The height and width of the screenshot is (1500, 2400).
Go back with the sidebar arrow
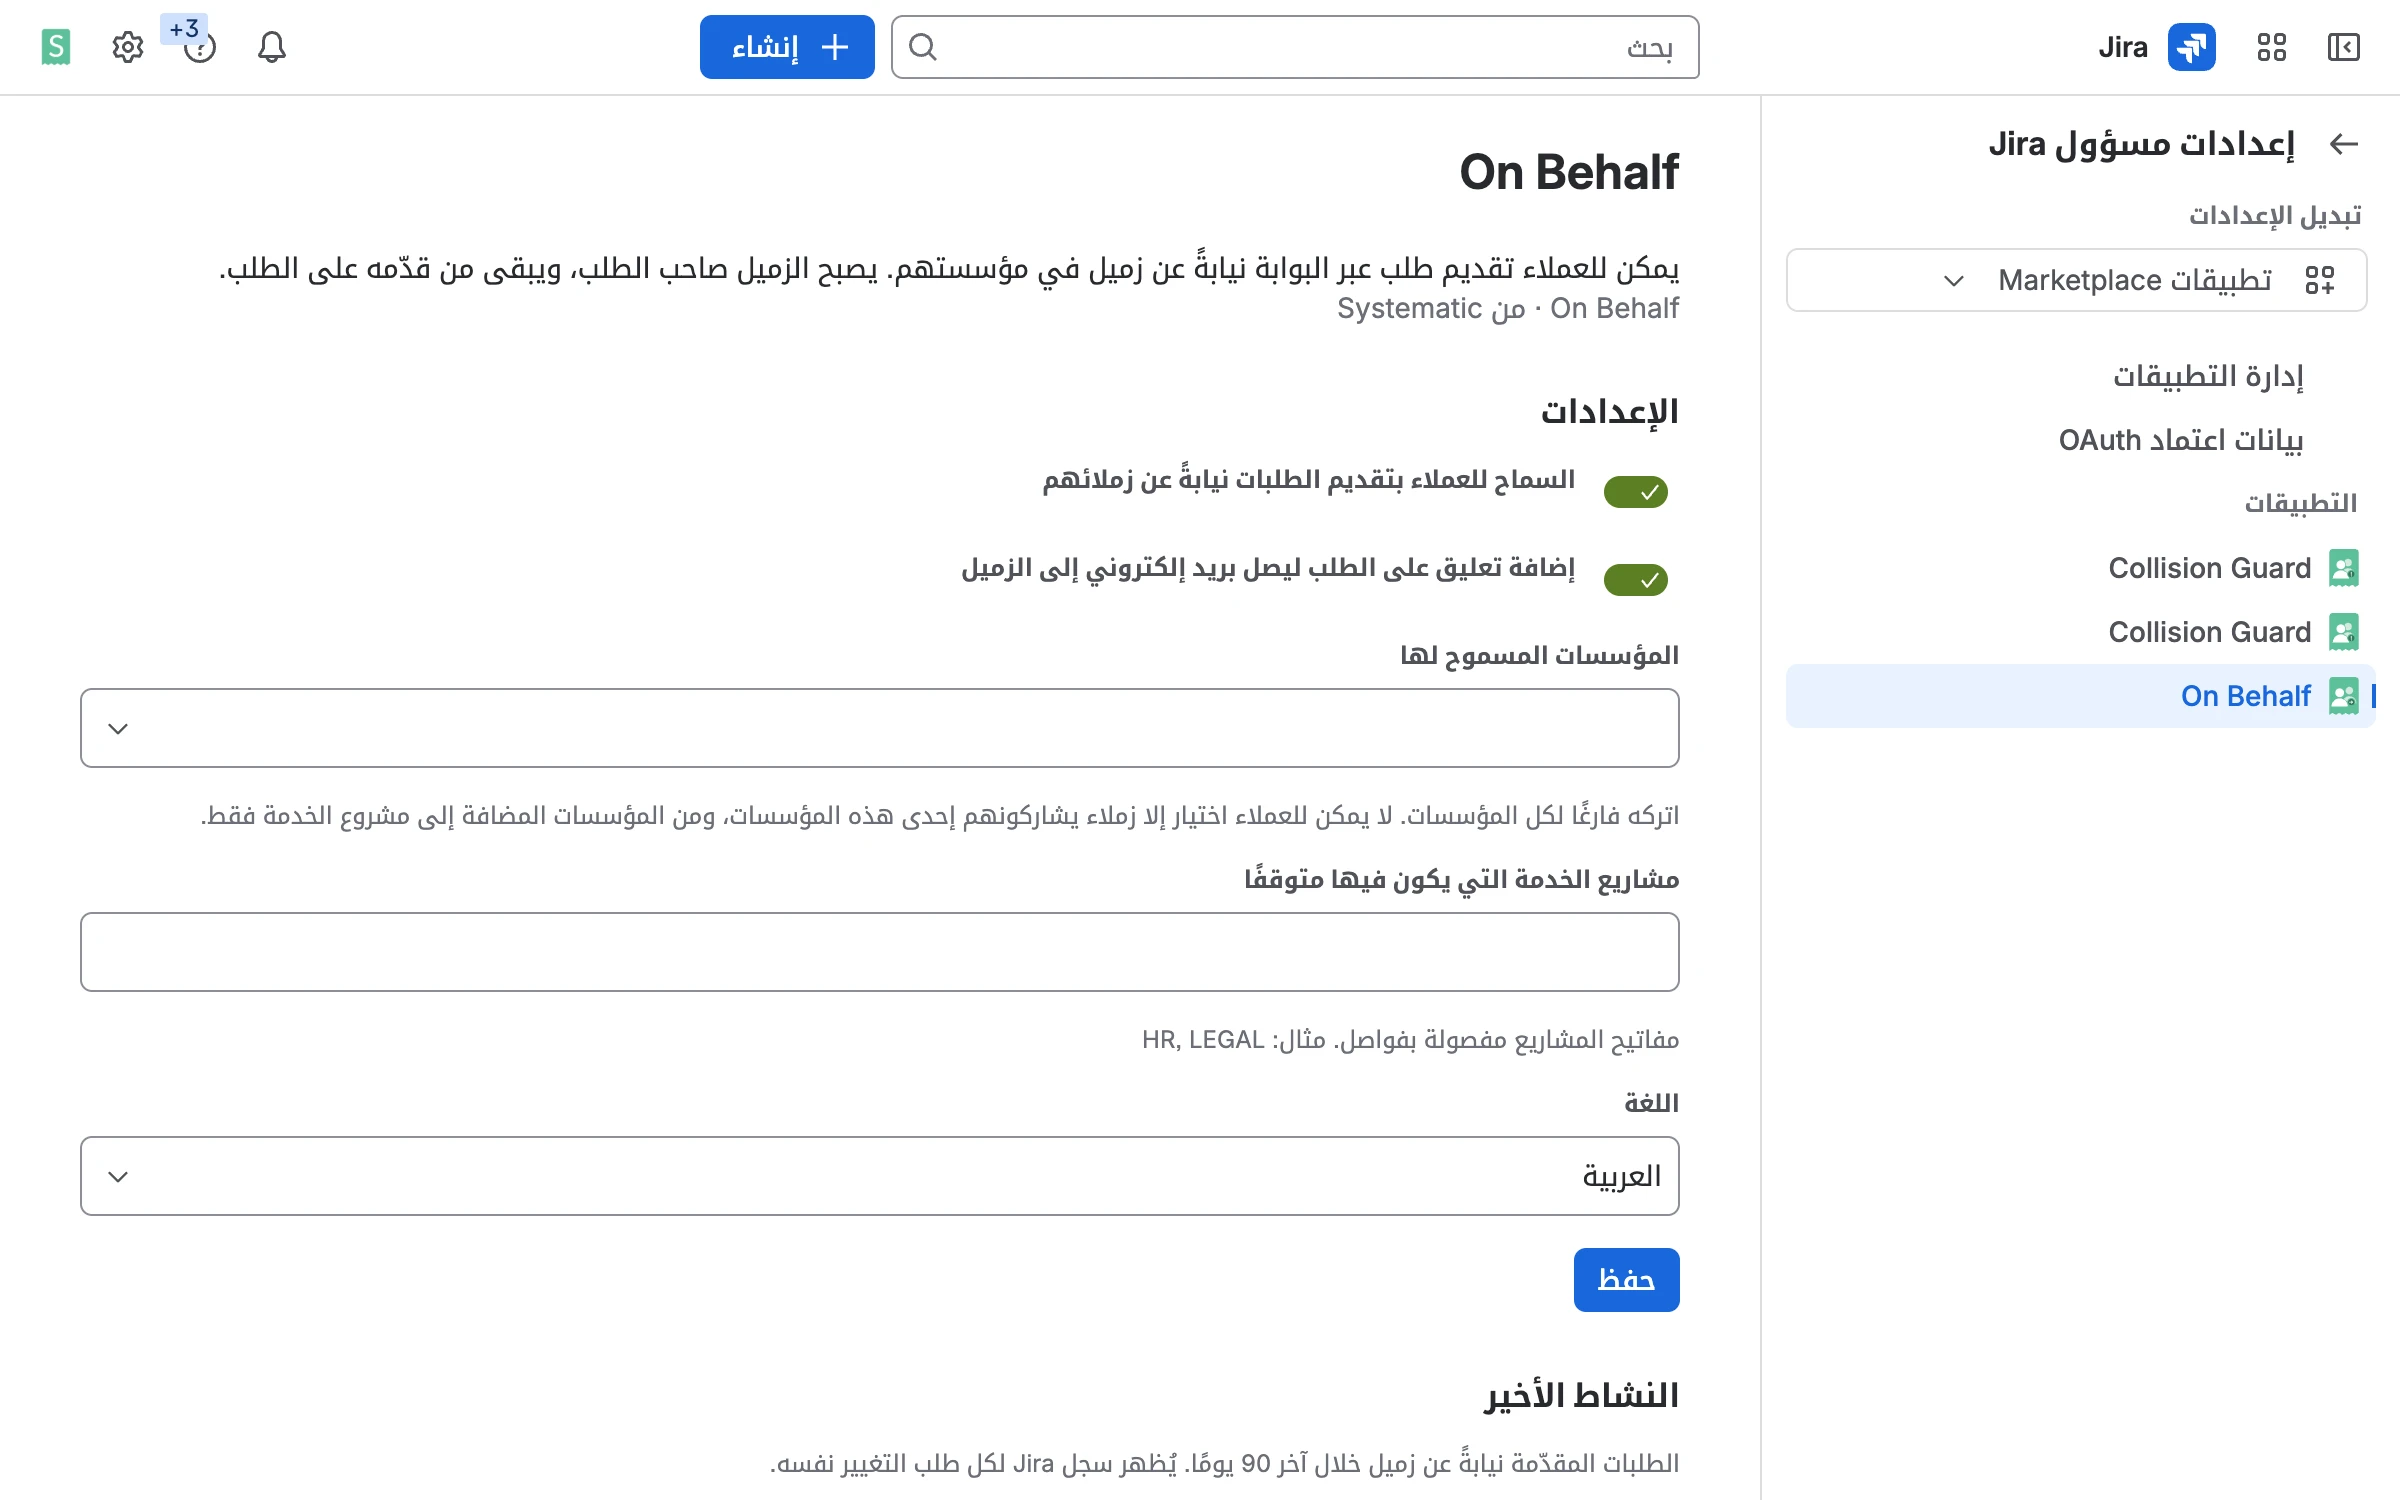(2343, 144)
